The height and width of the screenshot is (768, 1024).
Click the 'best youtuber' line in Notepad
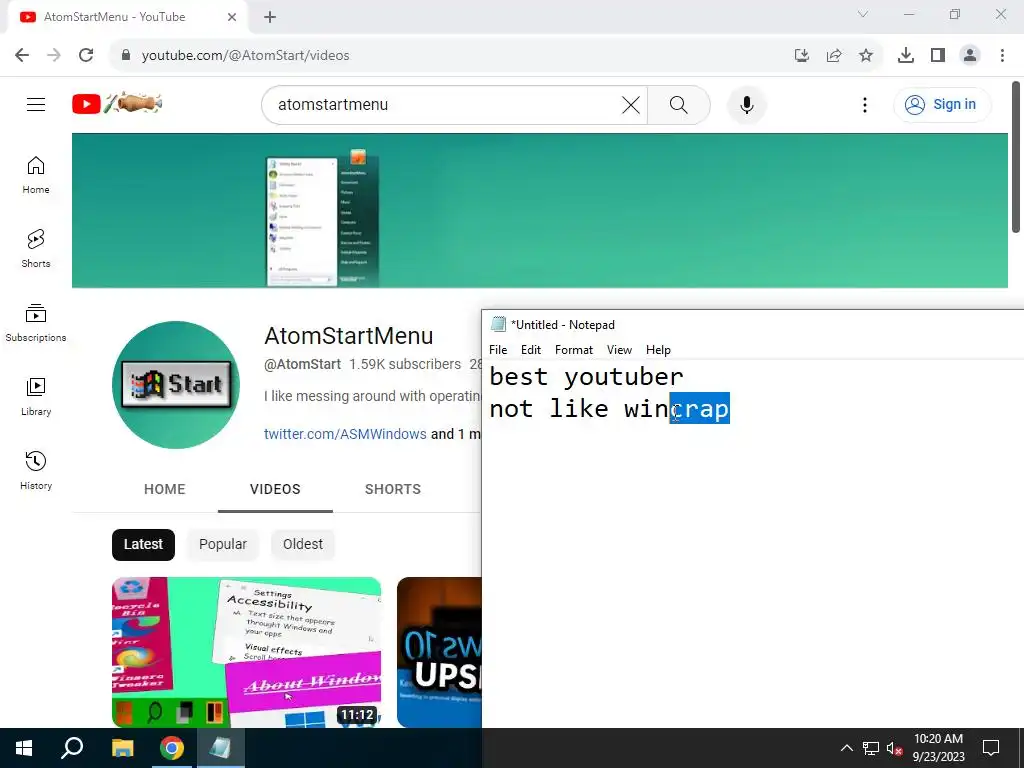pyautogui.click(x=586, y=377)
